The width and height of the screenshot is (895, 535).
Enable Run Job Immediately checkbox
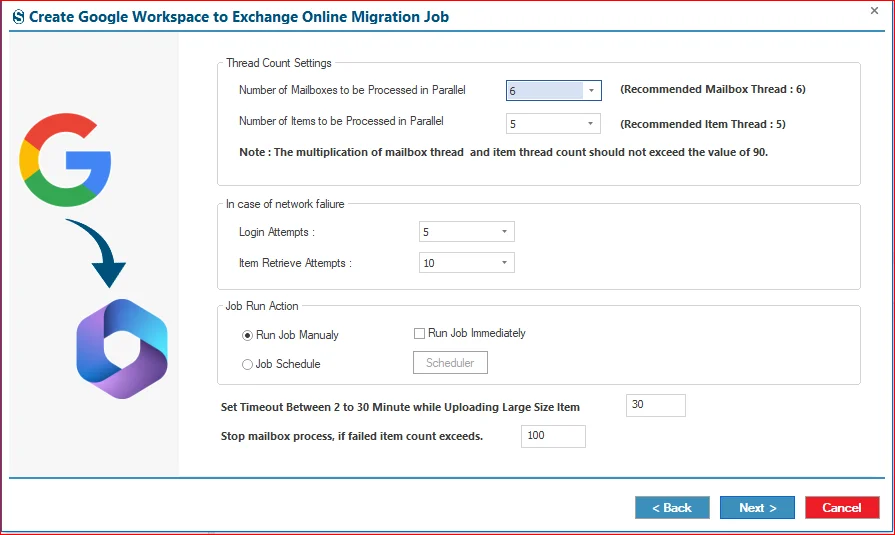[420, 333]
